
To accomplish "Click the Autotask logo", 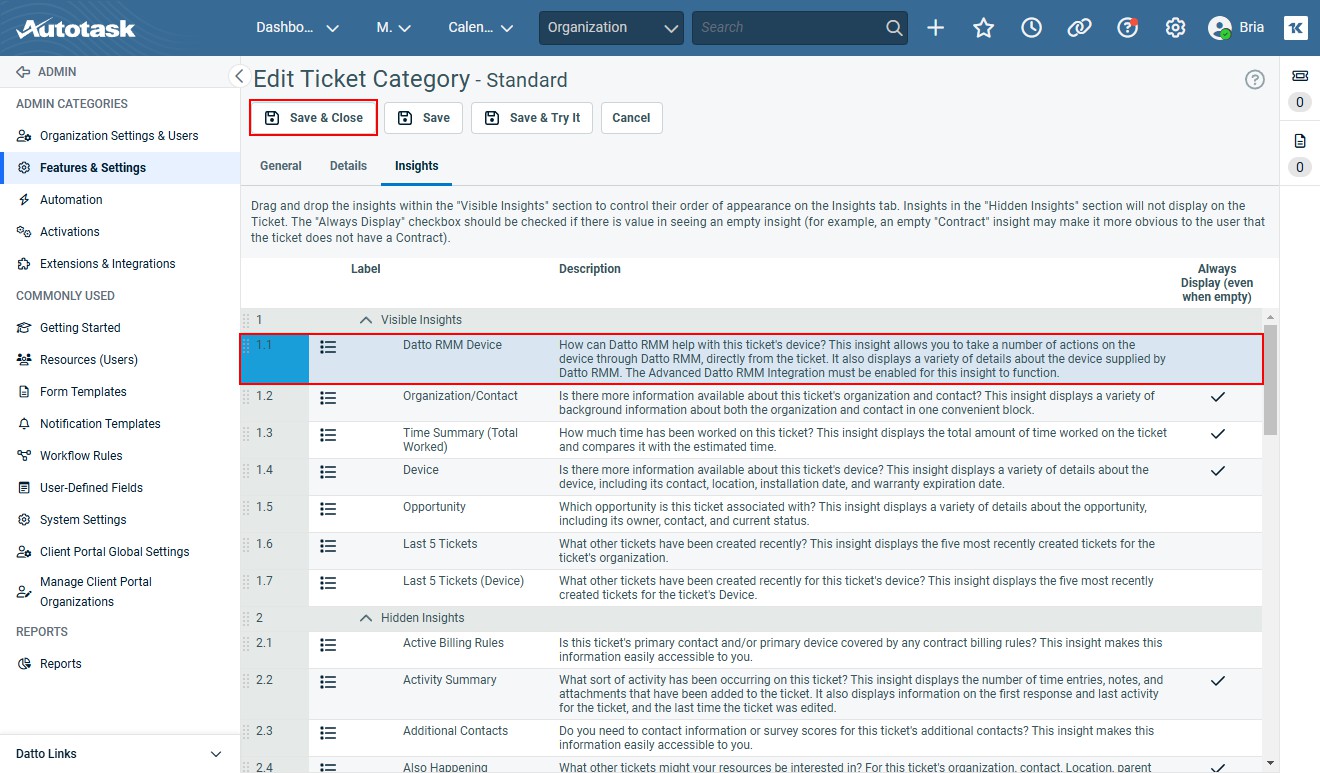I will (x=76, y=28).
